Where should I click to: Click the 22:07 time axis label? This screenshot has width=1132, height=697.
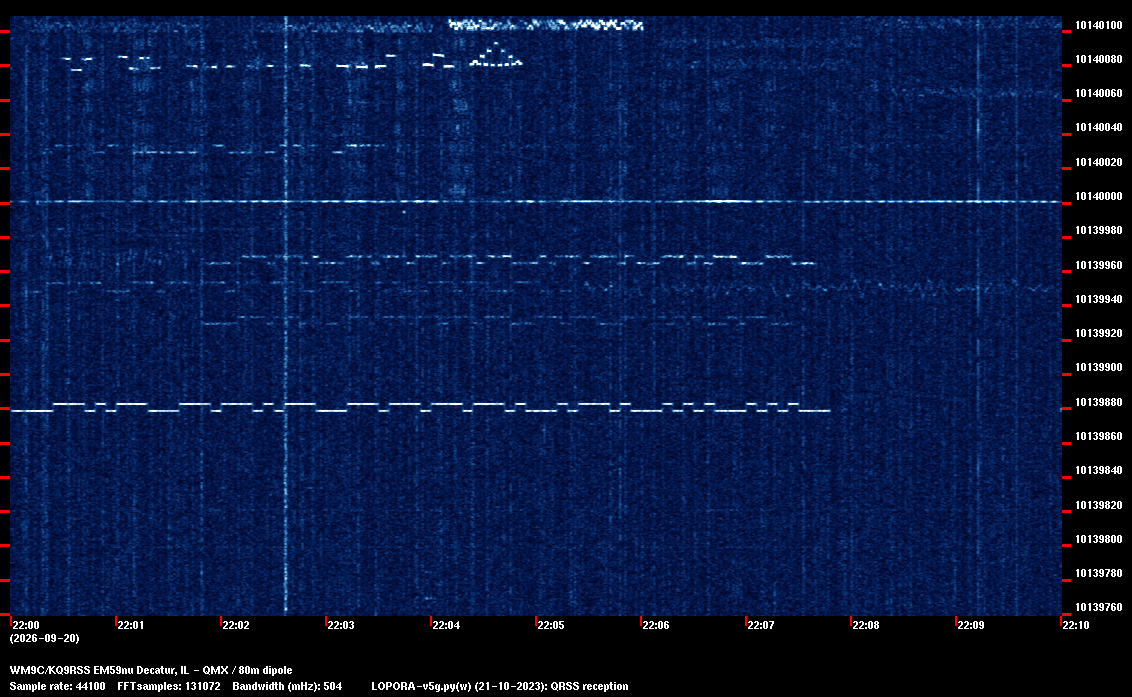(x=761, y=625)
